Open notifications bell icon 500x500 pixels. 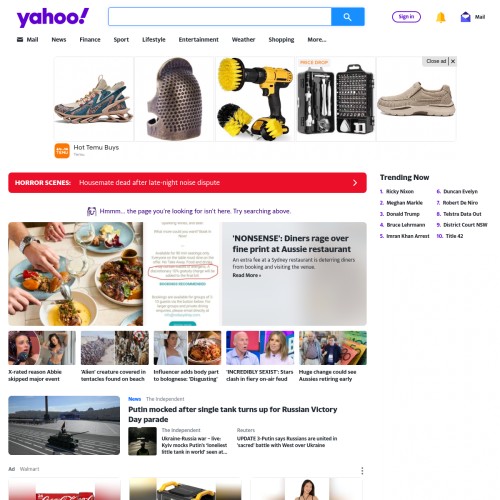[x=441, y=17]
